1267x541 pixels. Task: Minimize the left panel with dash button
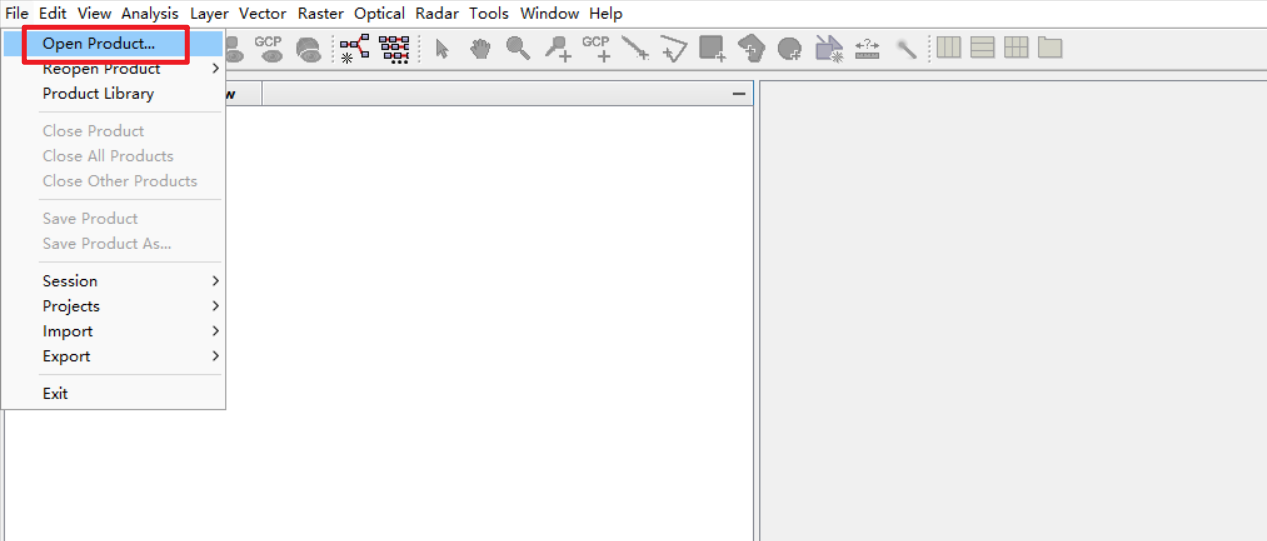click(739, 94)
